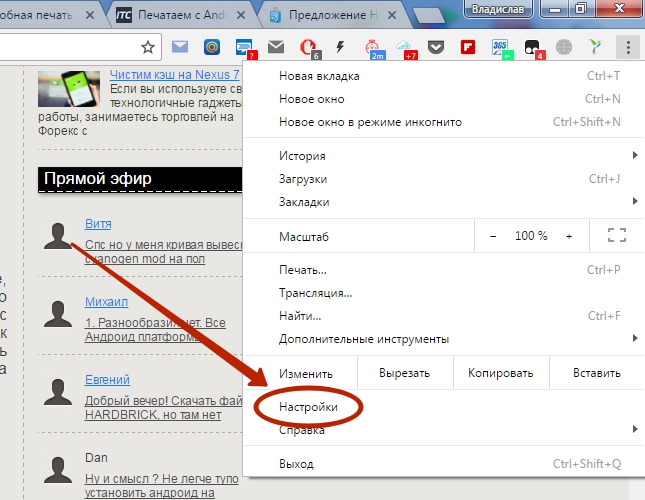Click Найти... in the menu
Screen dimensions: 645x500
click(x=444, y=316)
